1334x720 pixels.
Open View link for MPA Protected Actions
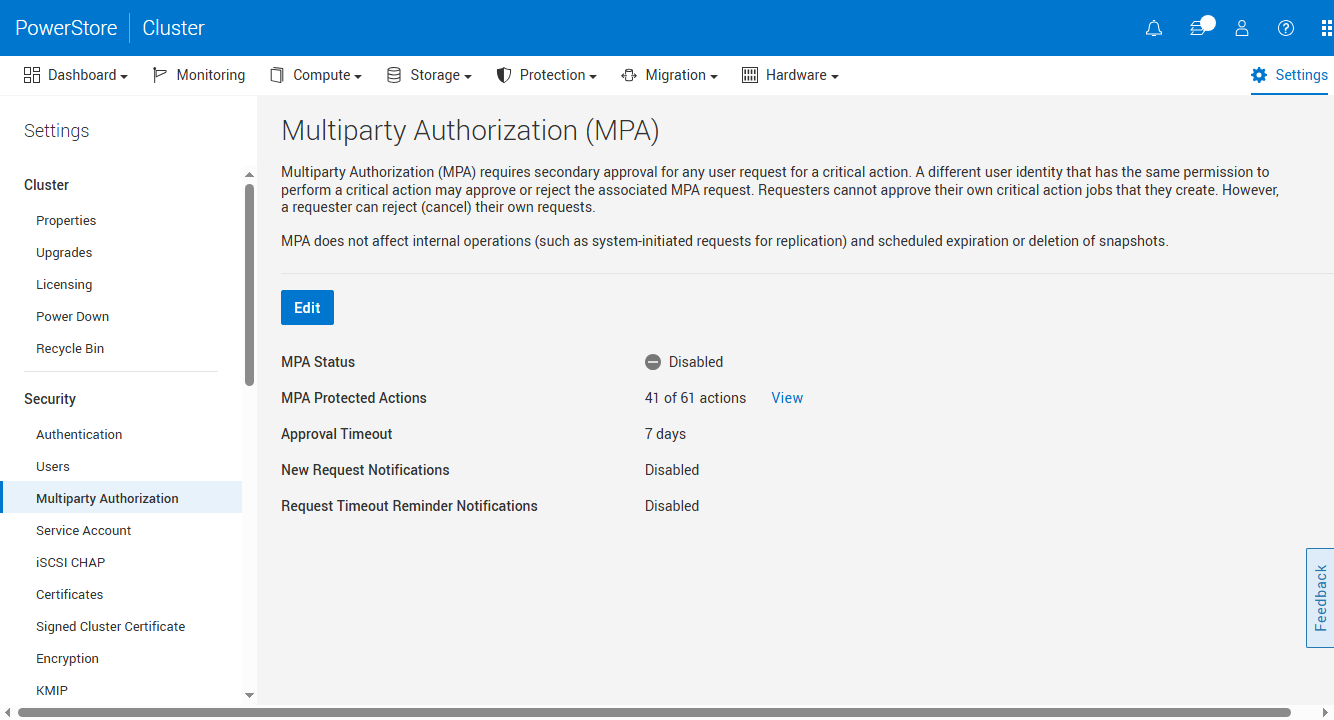point(787,398)
